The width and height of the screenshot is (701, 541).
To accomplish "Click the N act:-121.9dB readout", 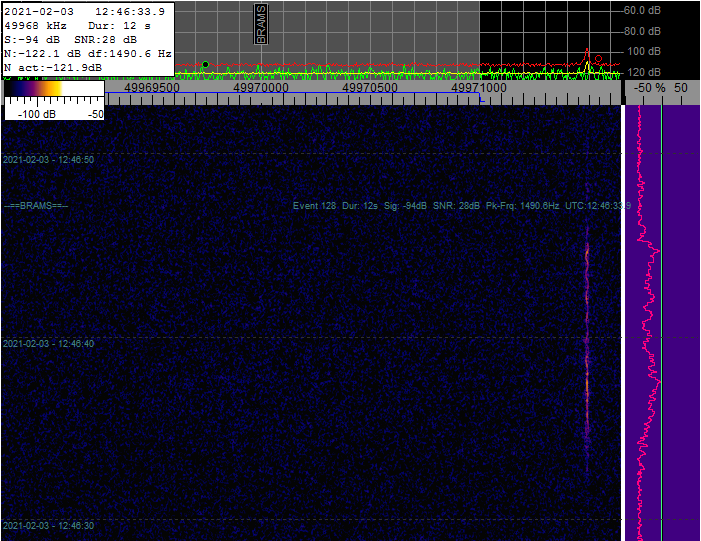I will [53, 68].
